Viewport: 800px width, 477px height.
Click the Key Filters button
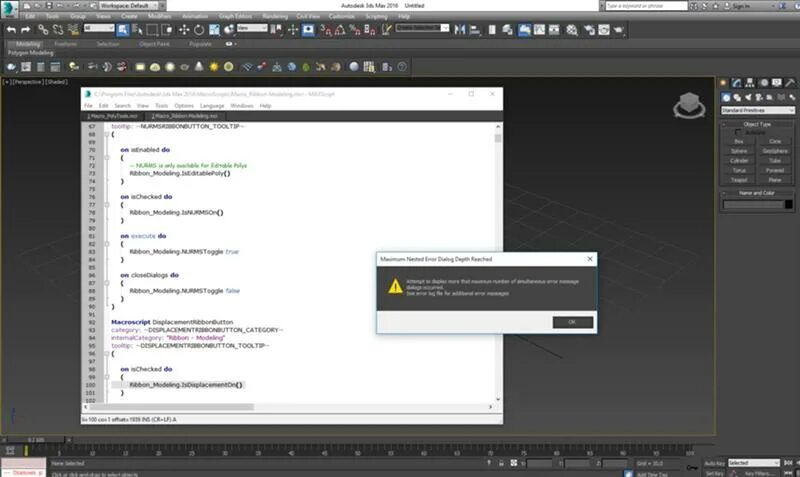click(759, 473)
